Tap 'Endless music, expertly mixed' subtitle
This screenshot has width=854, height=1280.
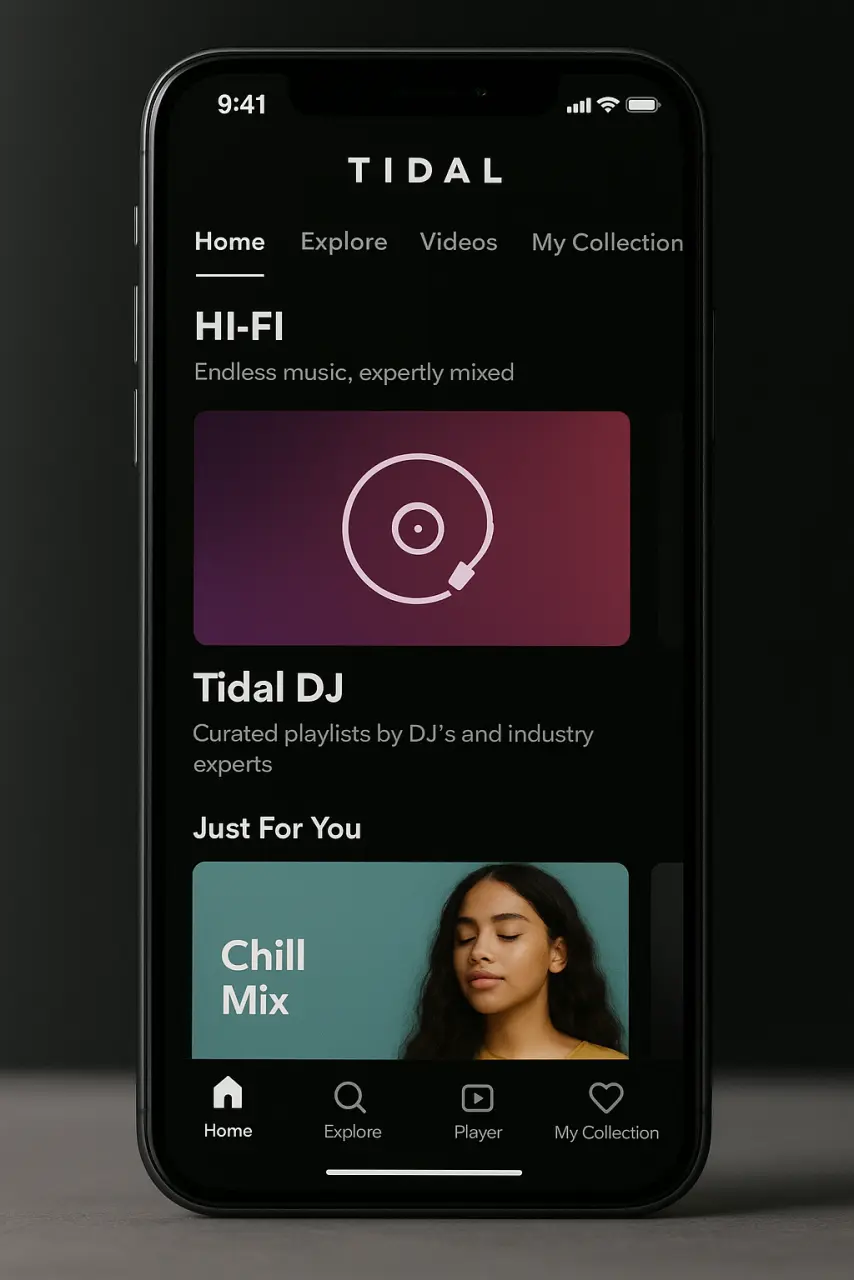[354, 373]
